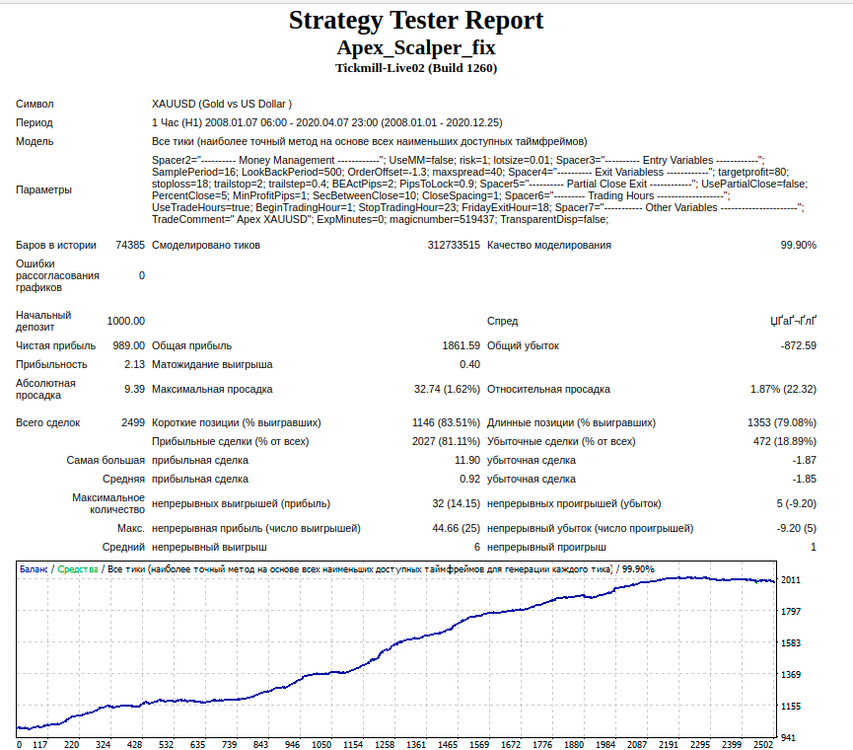Click the "Спред" label
Screen dimensions: 853x750
pos(502,321)
